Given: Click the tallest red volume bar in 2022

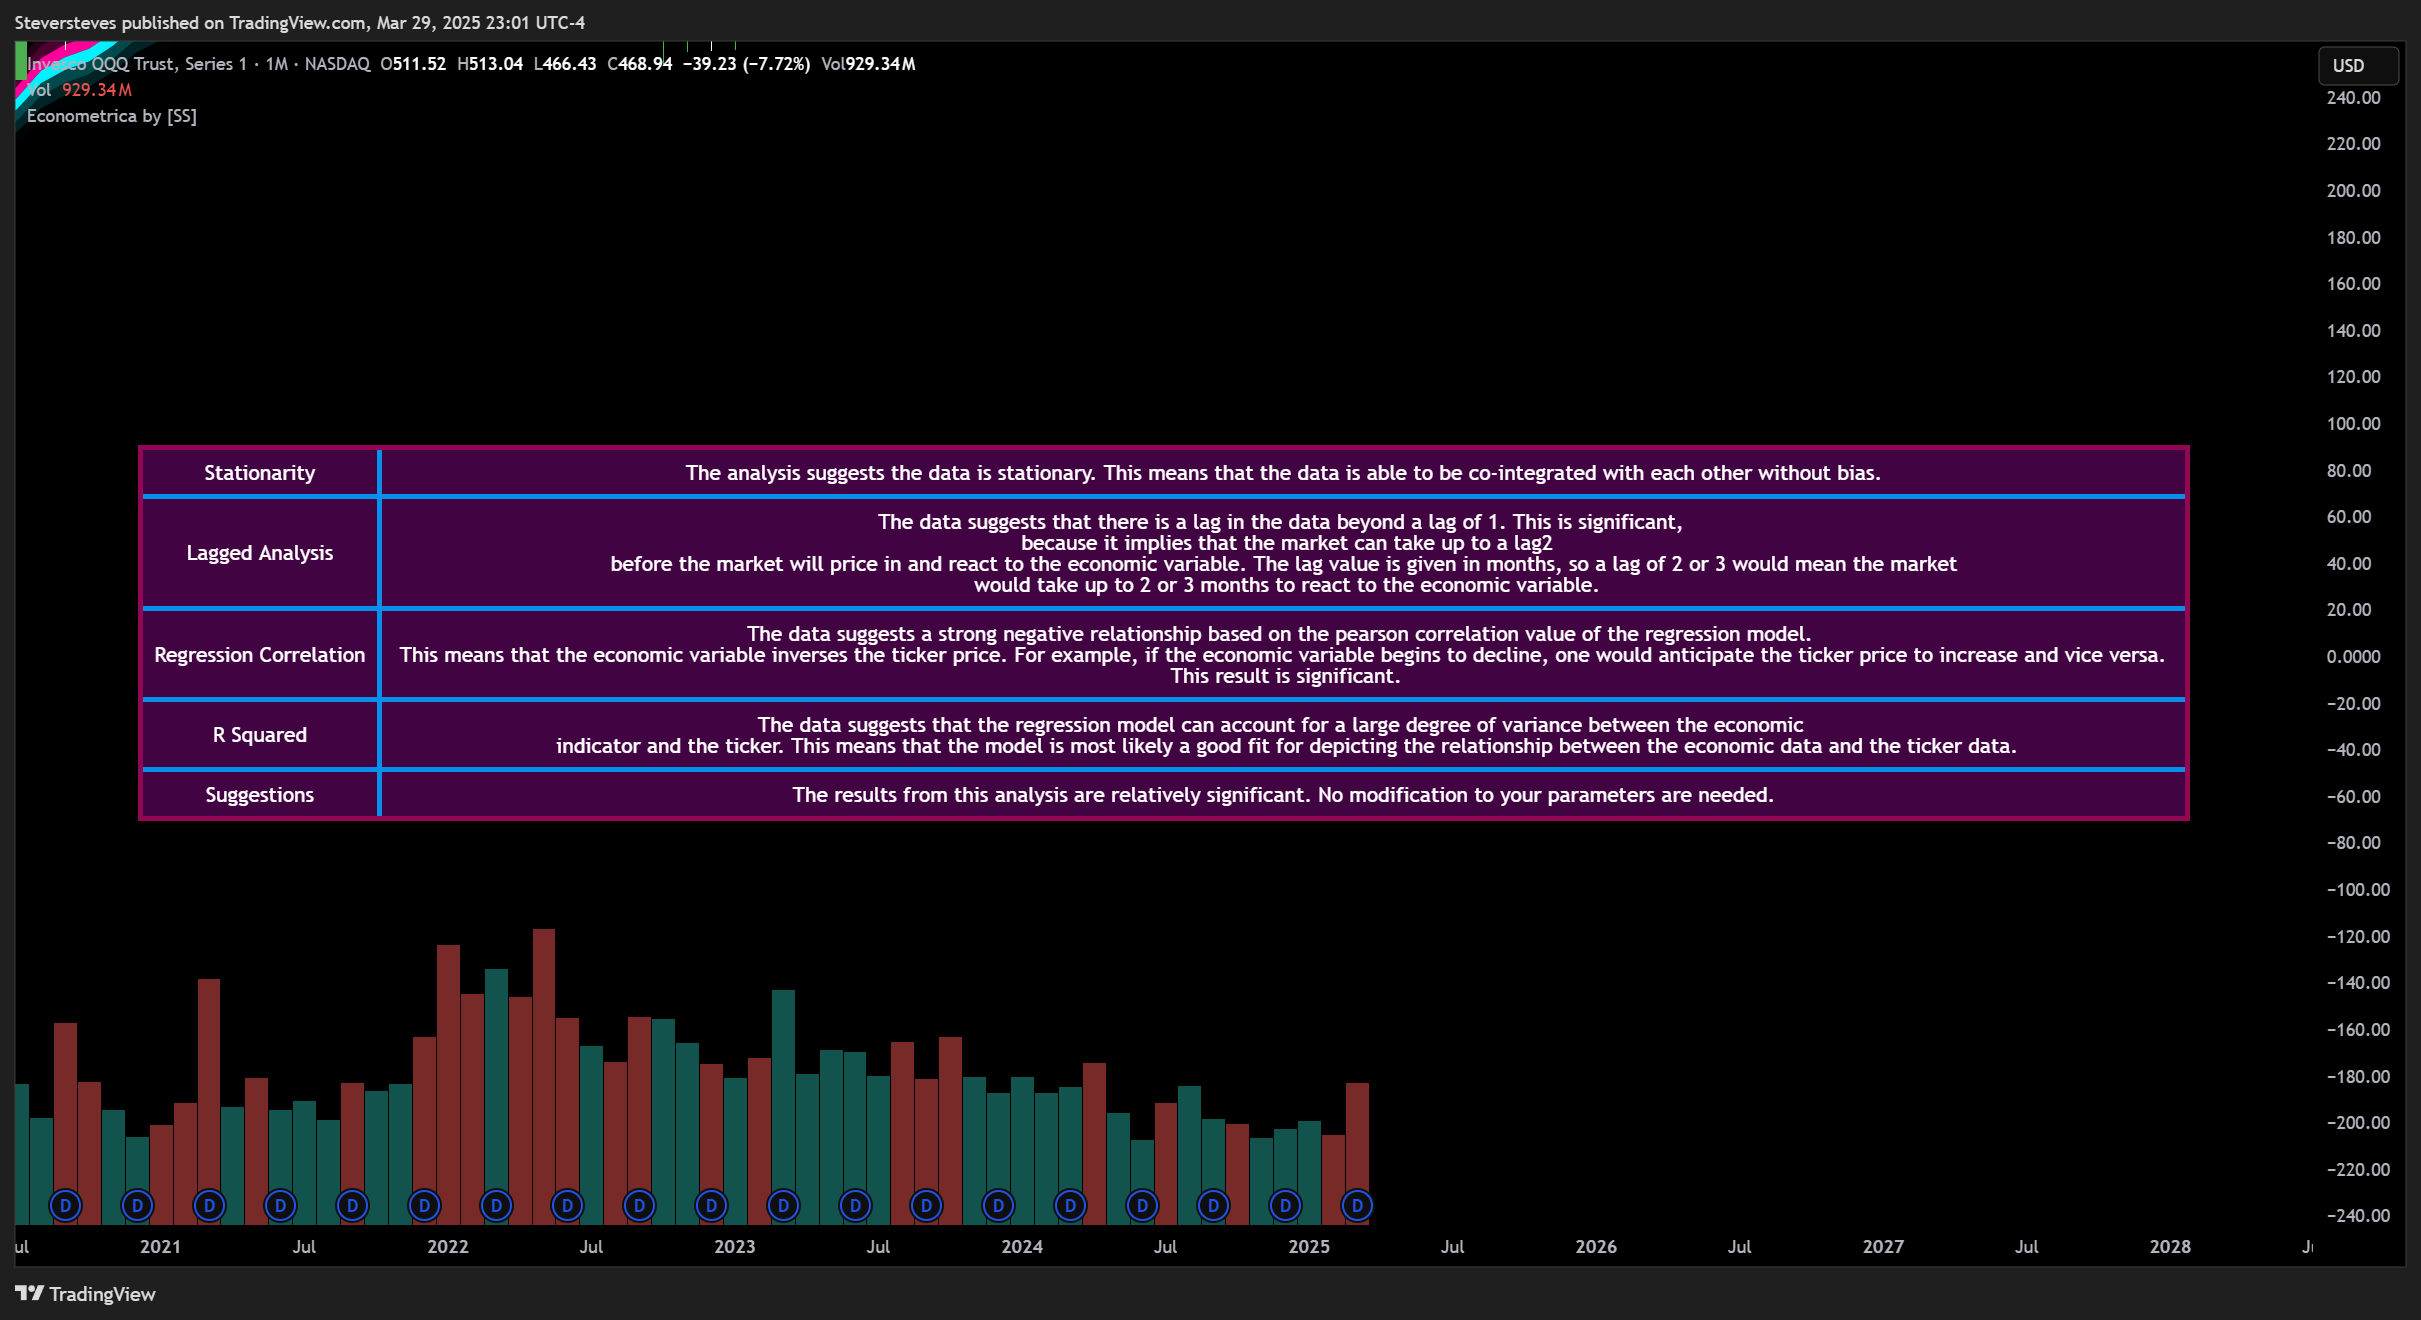Looking at the screenshot, I should click(544, 1076).
